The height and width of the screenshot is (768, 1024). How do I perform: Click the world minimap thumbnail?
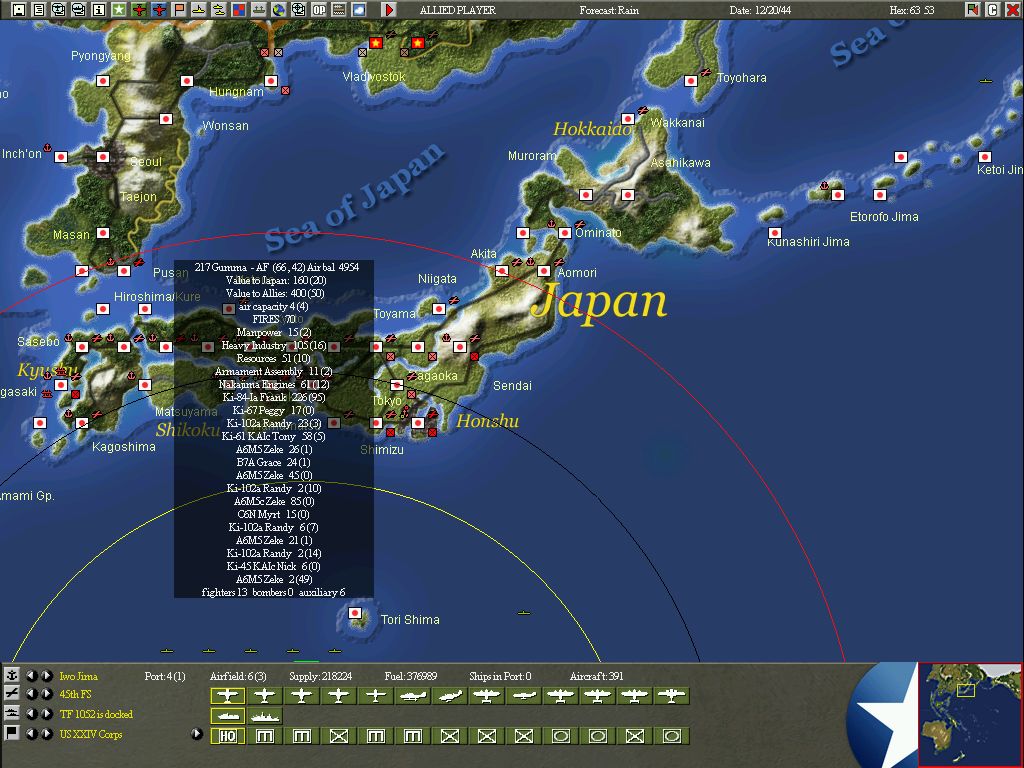[x=970, y=714]
